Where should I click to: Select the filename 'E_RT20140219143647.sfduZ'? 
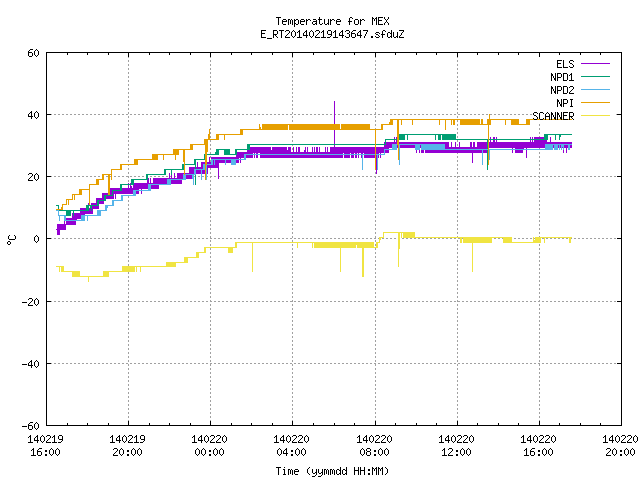pos(332,34)
